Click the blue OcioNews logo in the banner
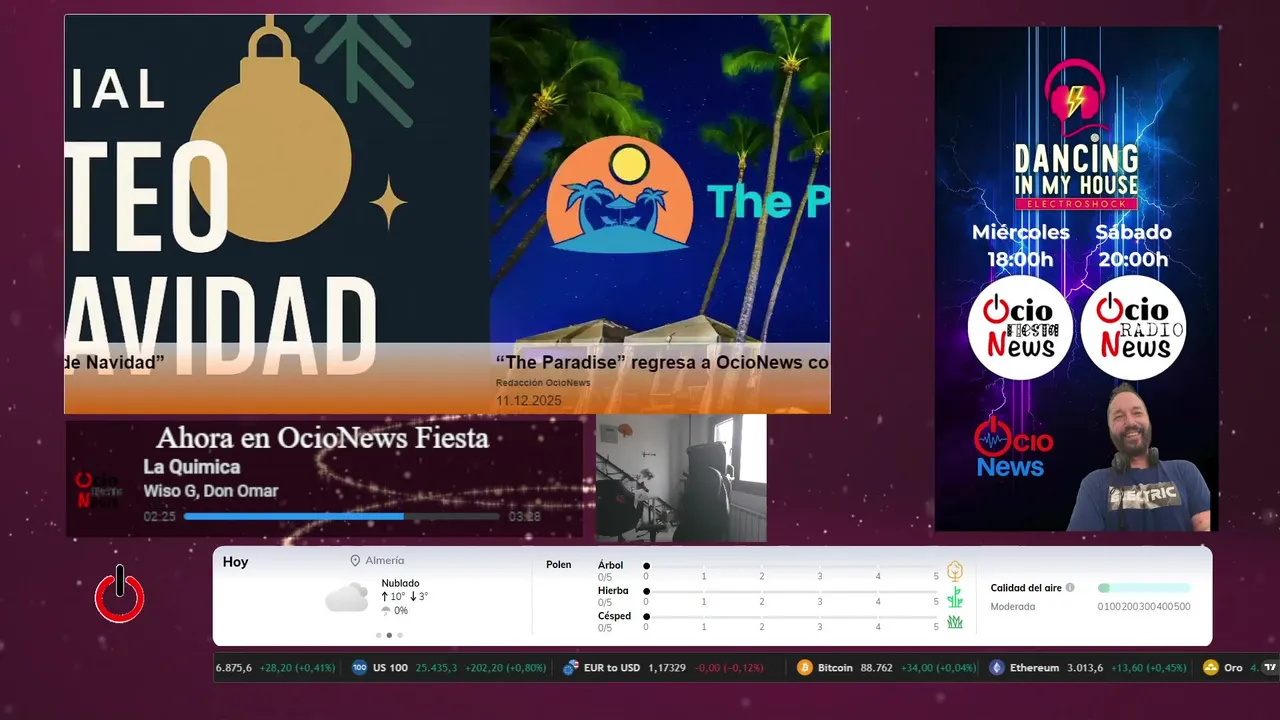This screenshot has width=1280, height=720. [1012, 448]
